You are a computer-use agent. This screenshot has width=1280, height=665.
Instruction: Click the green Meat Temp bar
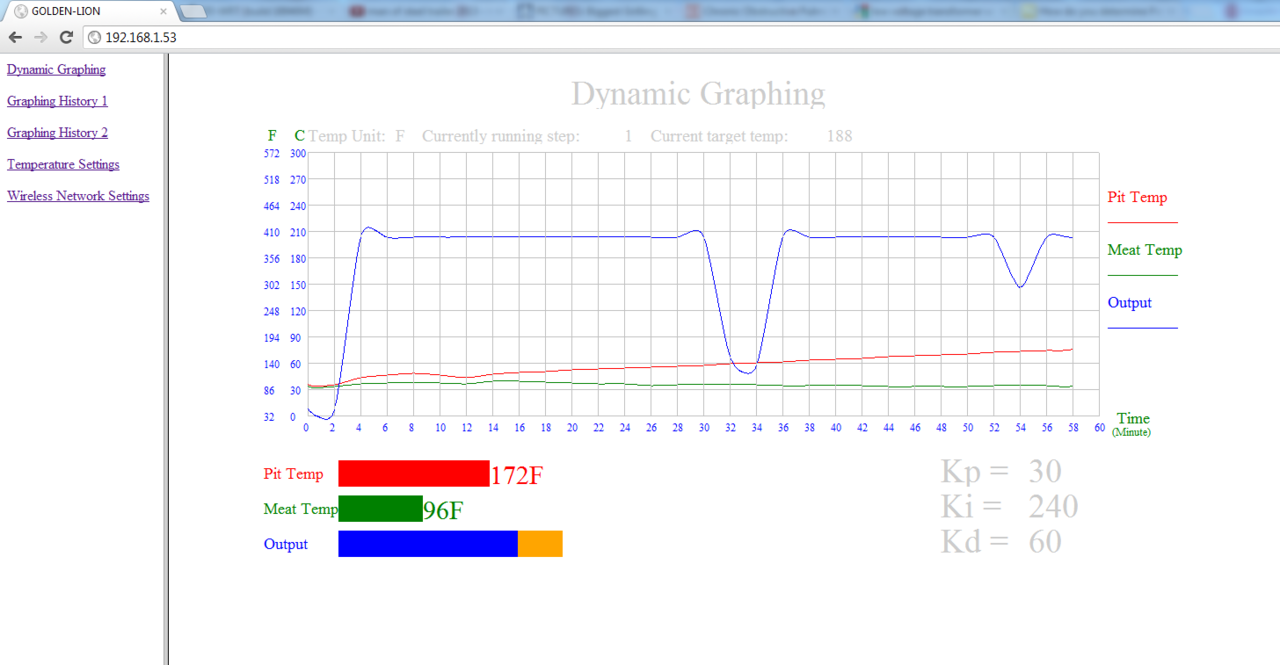coord(380,509)
